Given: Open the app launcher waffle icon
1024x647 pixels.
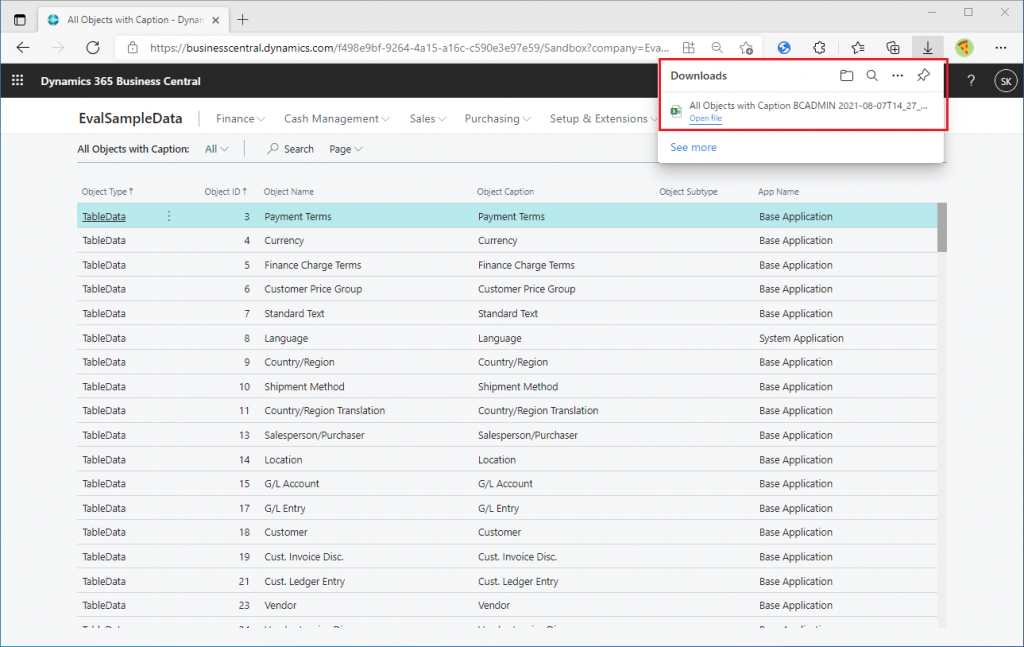Looking at the screenshot, I should coord(18,80).
